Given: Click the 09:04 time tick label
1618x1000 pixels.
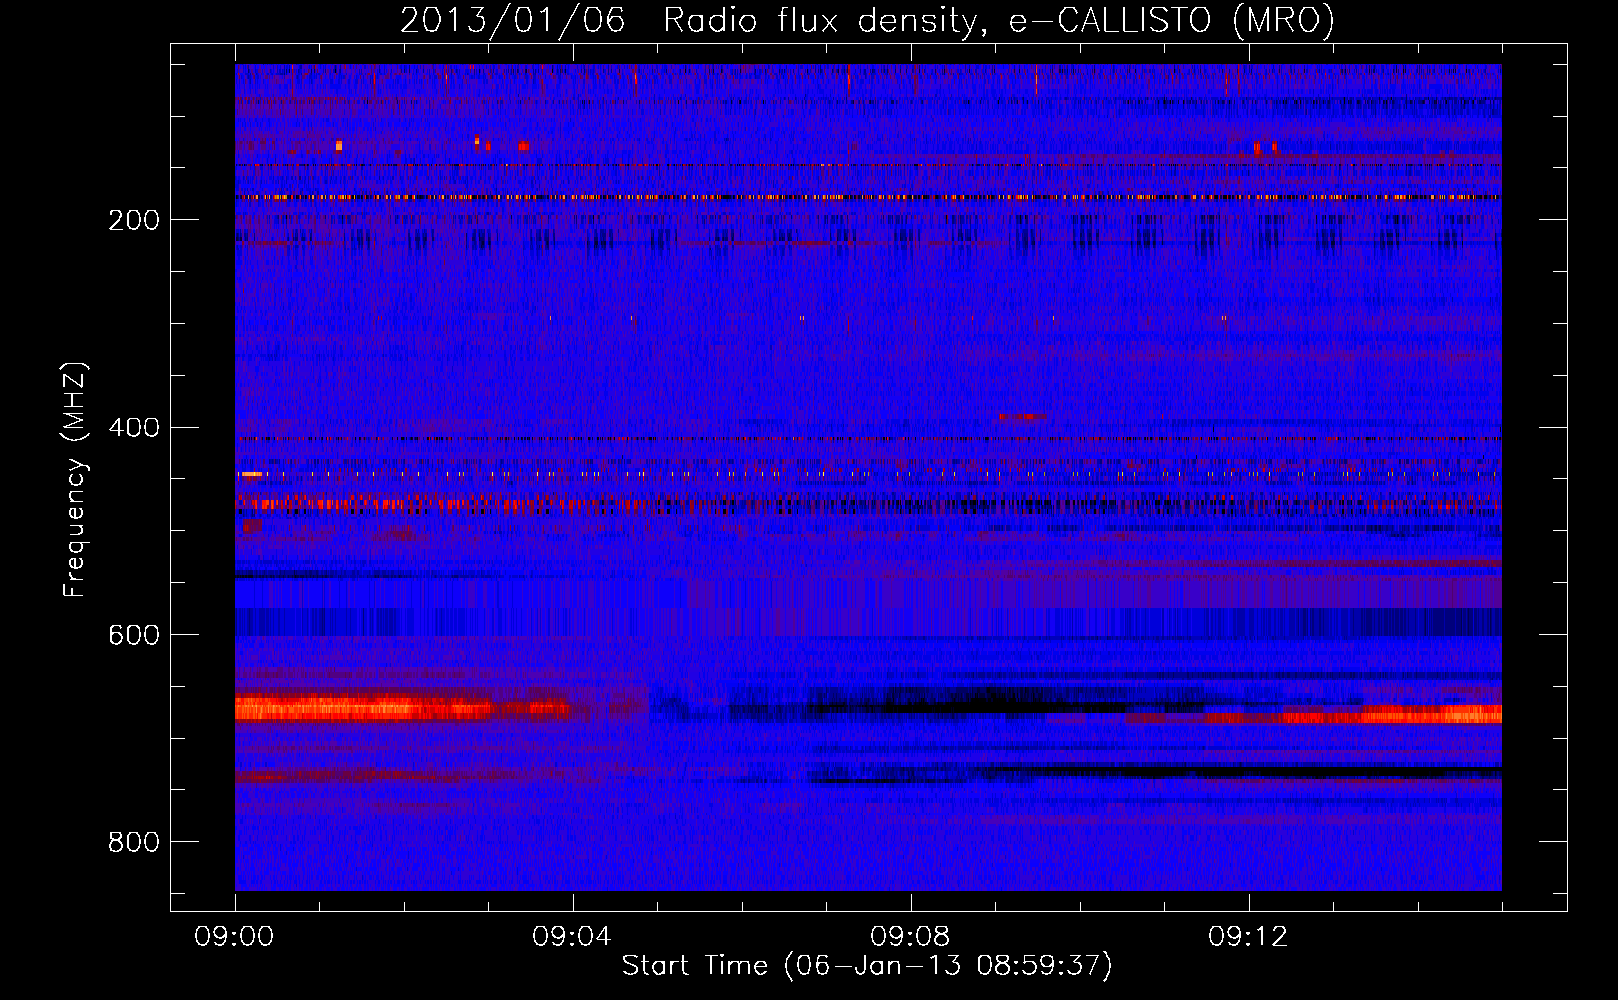Looking at the screenshot, I should 573,937.
